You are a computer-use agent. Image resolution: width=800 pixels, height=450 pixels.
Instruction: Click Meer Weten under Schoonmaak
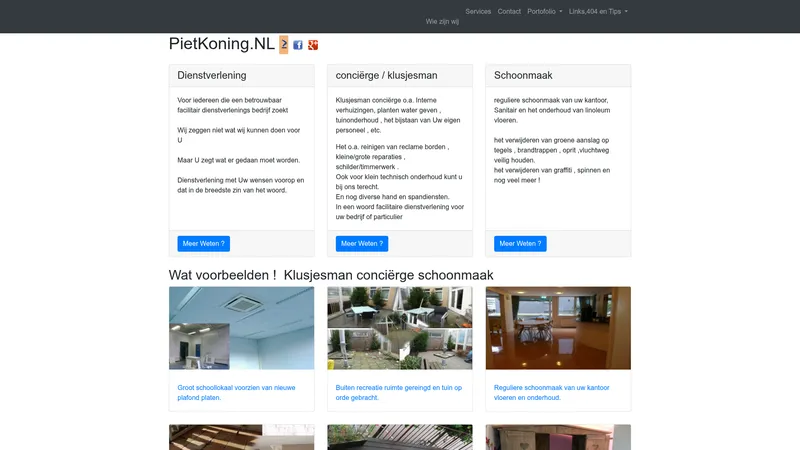(520, 243)
